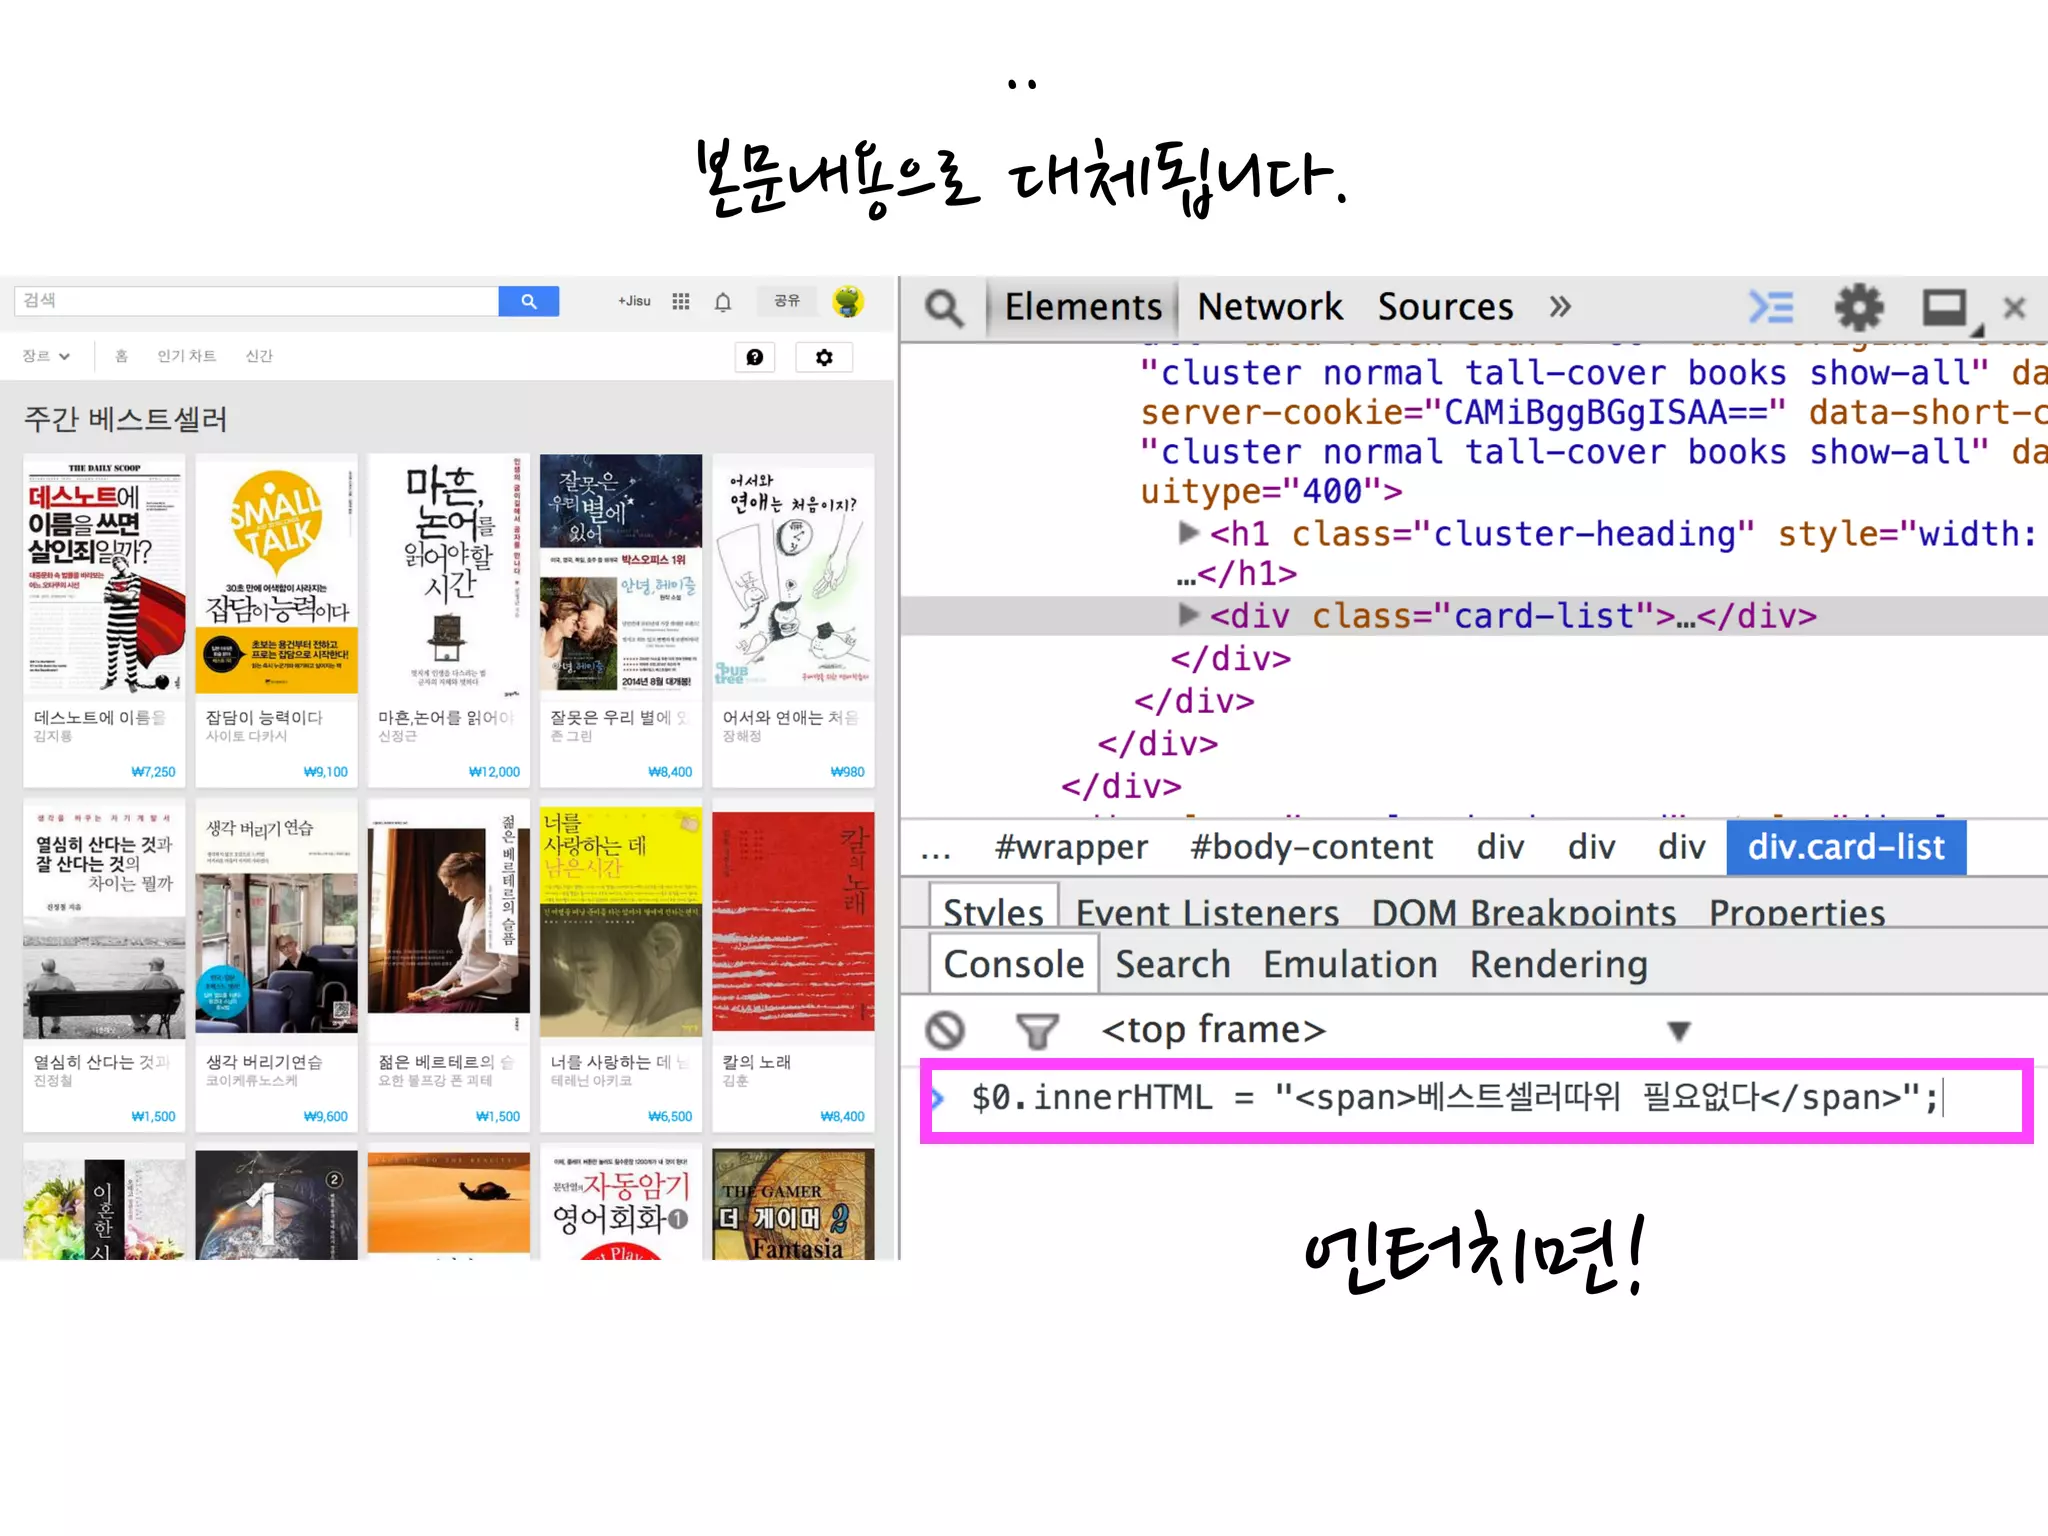Open the help question mark button
Image resolution: width=2048 pixels, height=1536 pixels.
pyautogui.click(x=755, y=357)
